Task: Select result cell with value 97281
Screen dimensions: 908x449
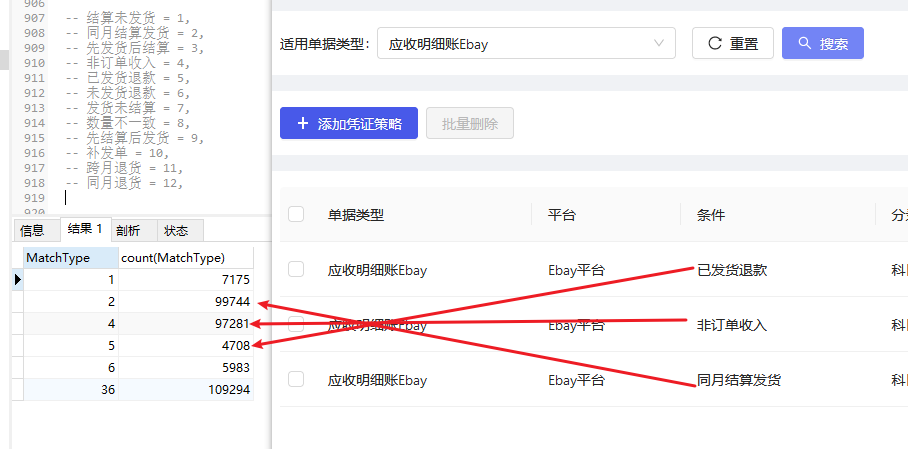Action: 186,324
